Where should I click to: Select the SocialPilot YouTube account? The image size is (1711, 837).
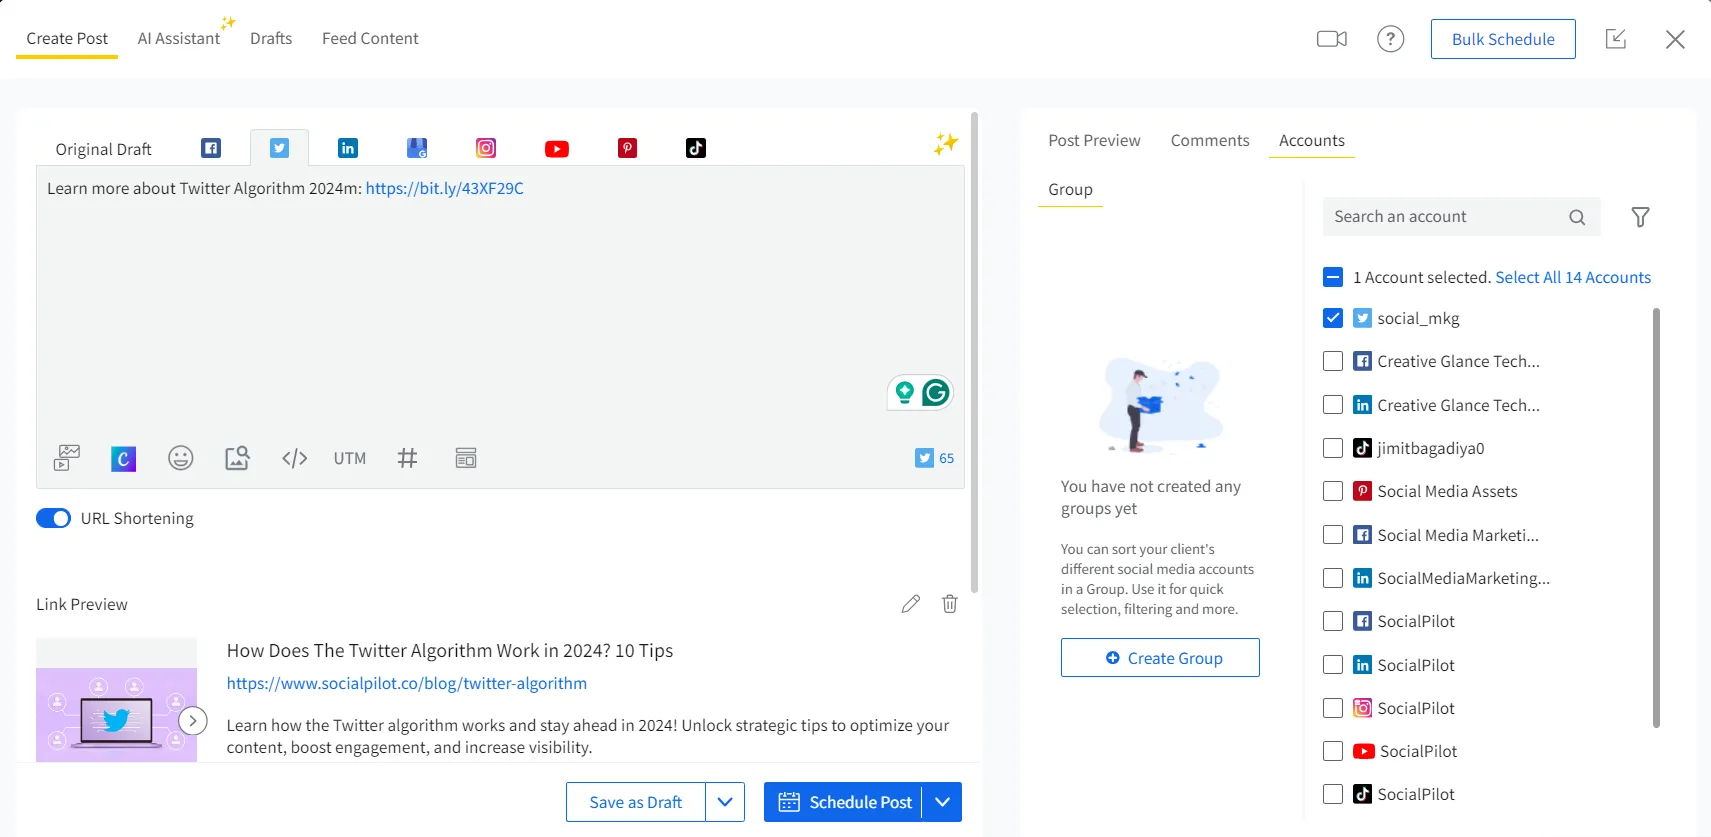point(1333,751)
